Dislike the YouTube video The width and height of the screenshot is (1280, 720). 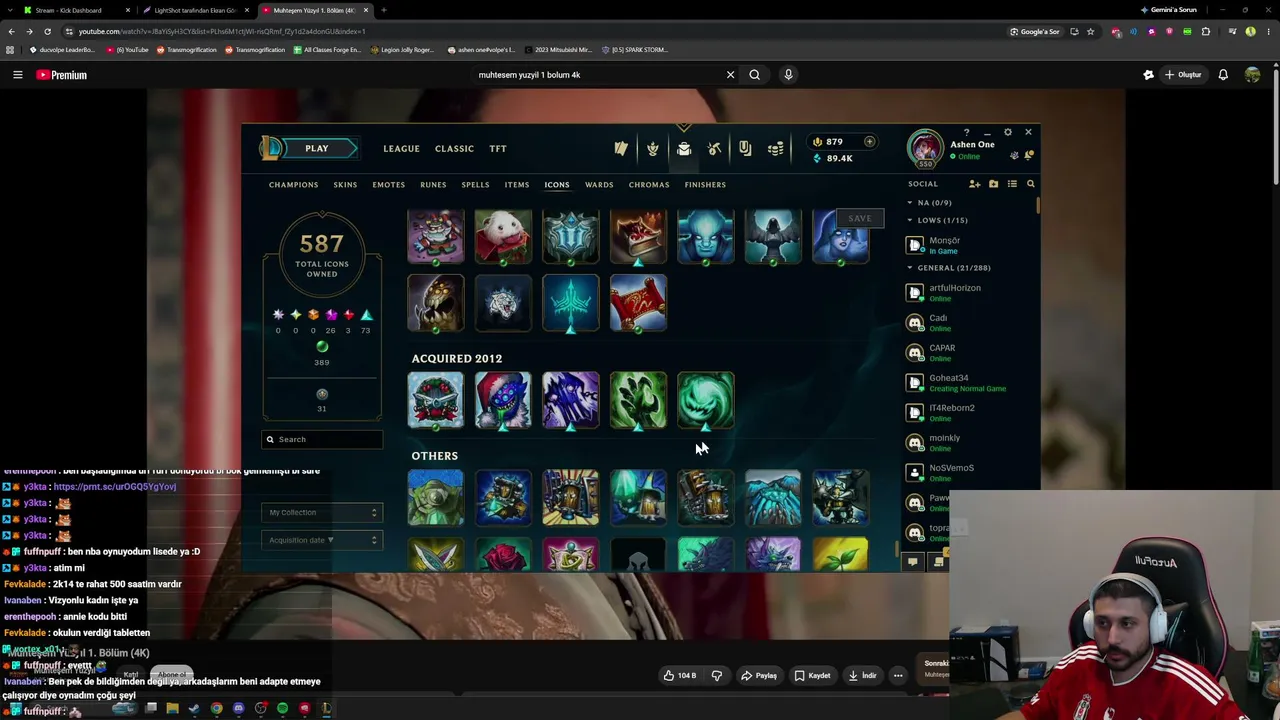click(717, 676)
